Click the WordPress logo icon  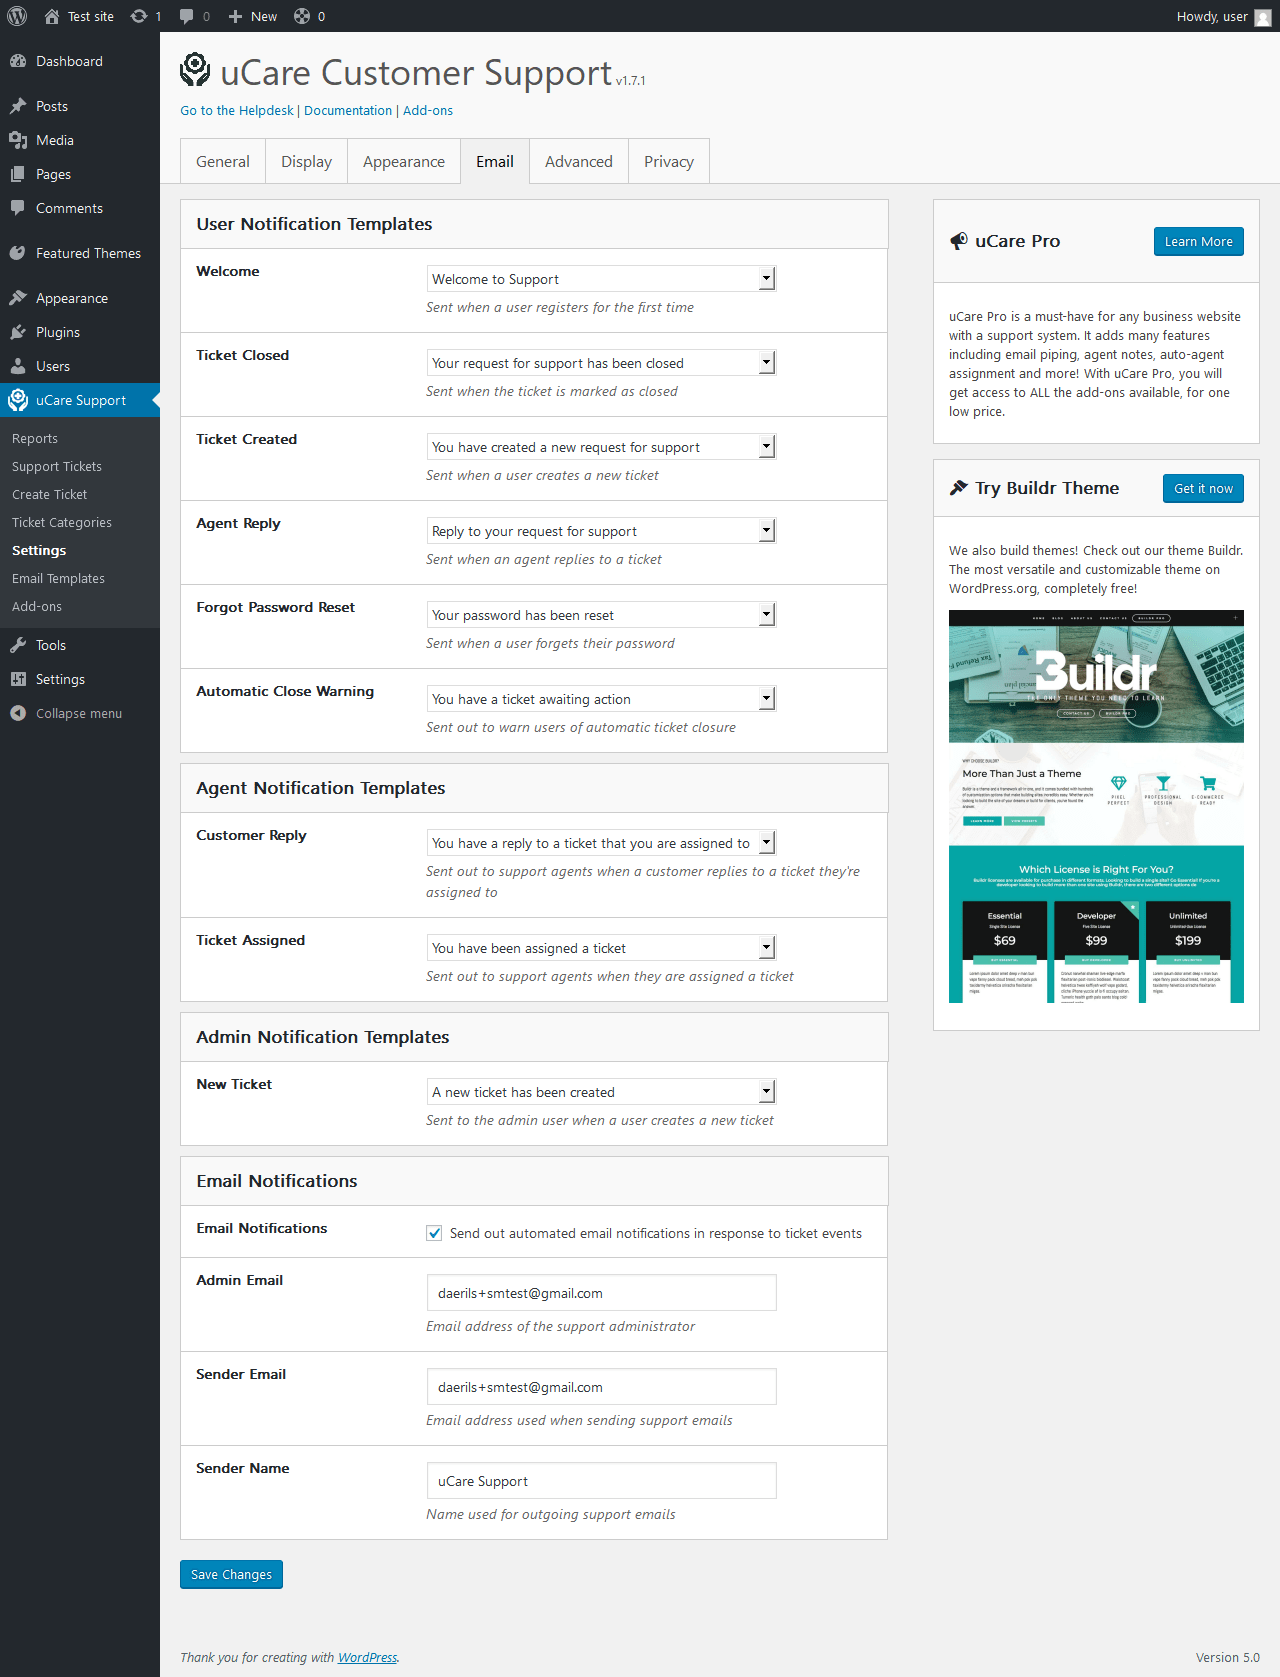tap(17, 16)
